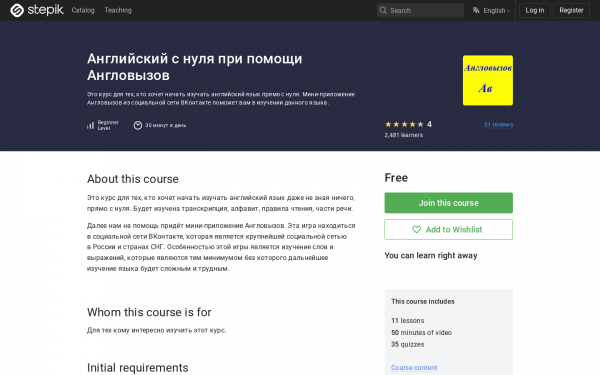600x375 pixels.
Task: Click the 30 минут в день text
Action: coord(165,125)
